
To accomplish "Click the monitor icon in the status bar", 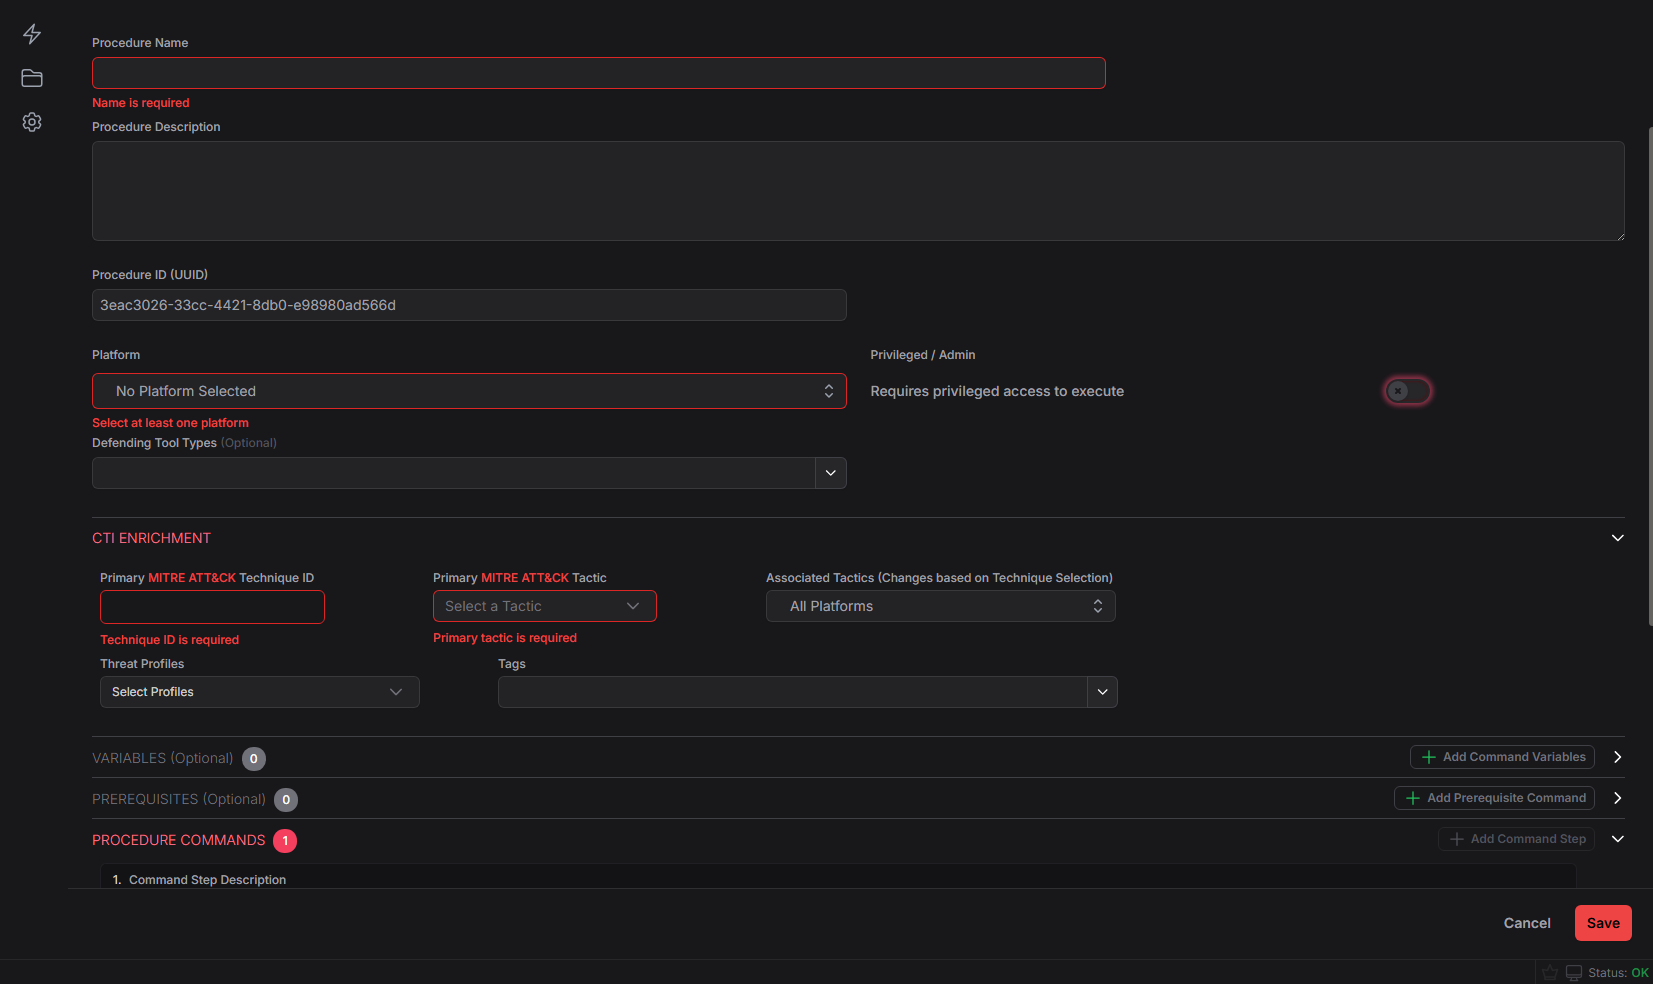I will click(x=1574, y=972).
